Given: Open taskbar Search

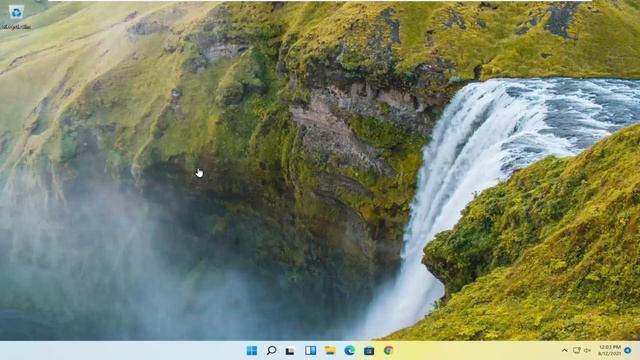Looking at the screenshot, I should click(x=271, y=351).
